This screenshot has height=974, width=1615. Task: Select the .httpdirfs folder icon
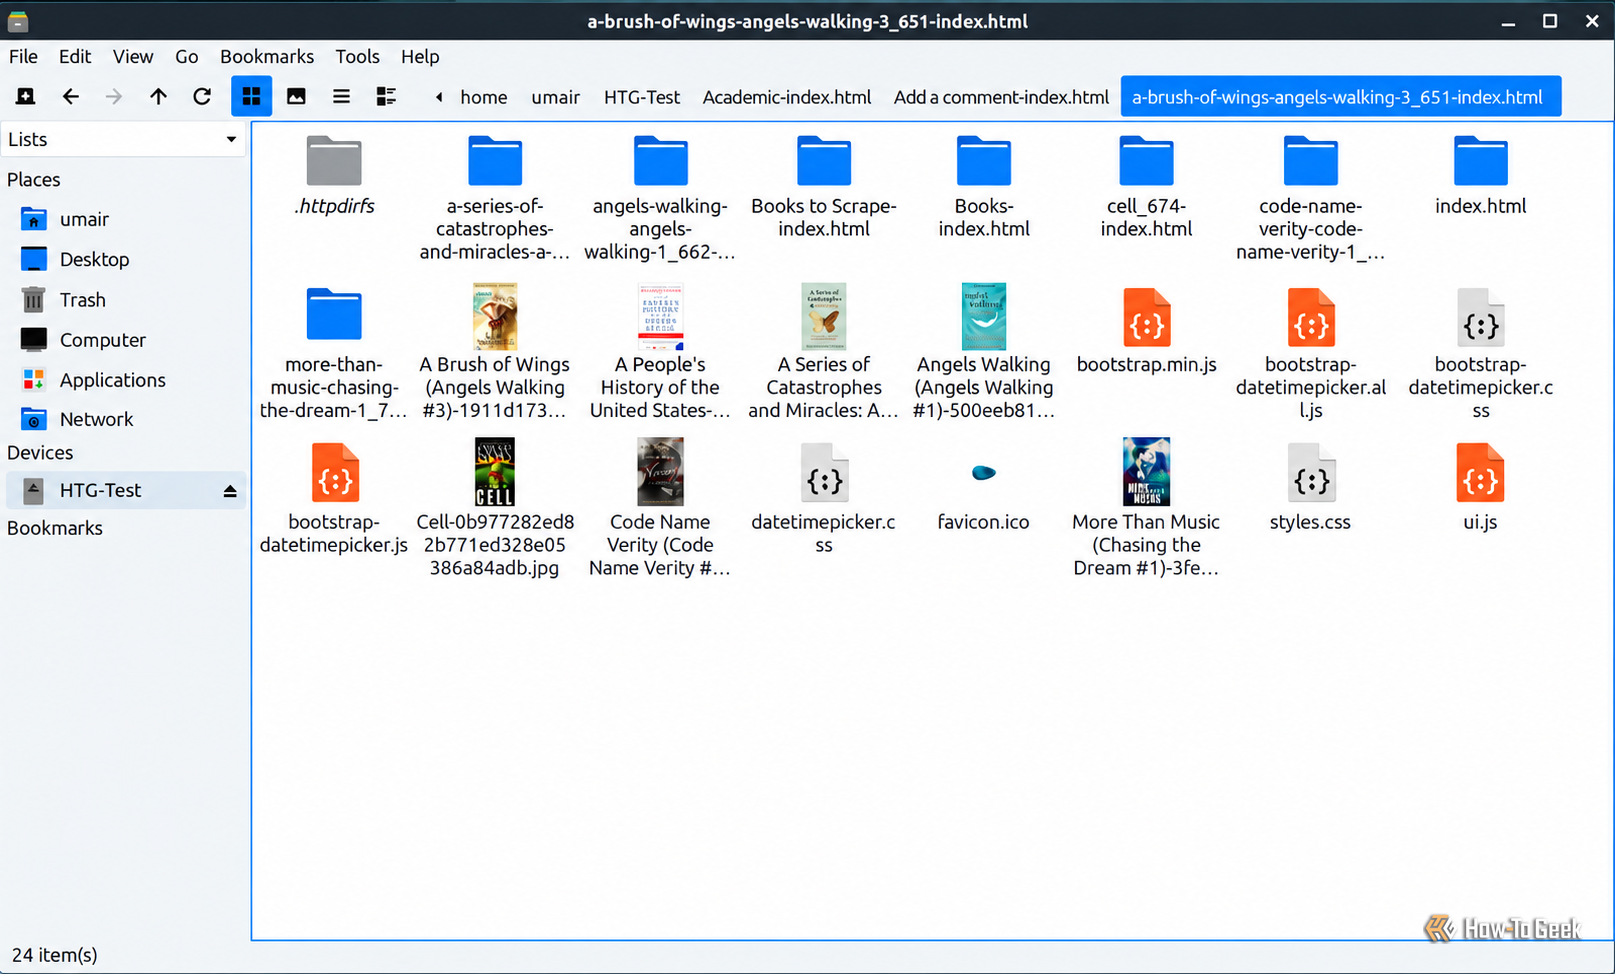click(x=334, y=161)
